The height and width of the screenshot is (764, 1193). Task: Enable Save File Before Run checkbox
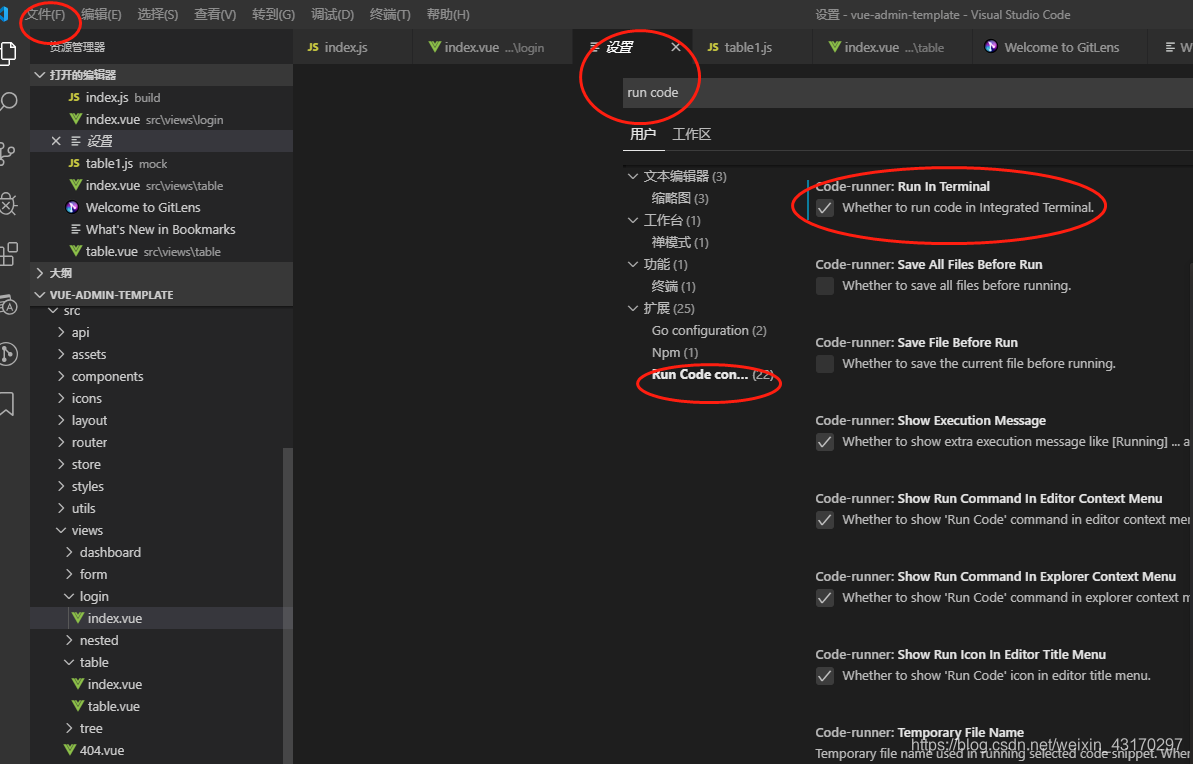click(x=825, y=364)
